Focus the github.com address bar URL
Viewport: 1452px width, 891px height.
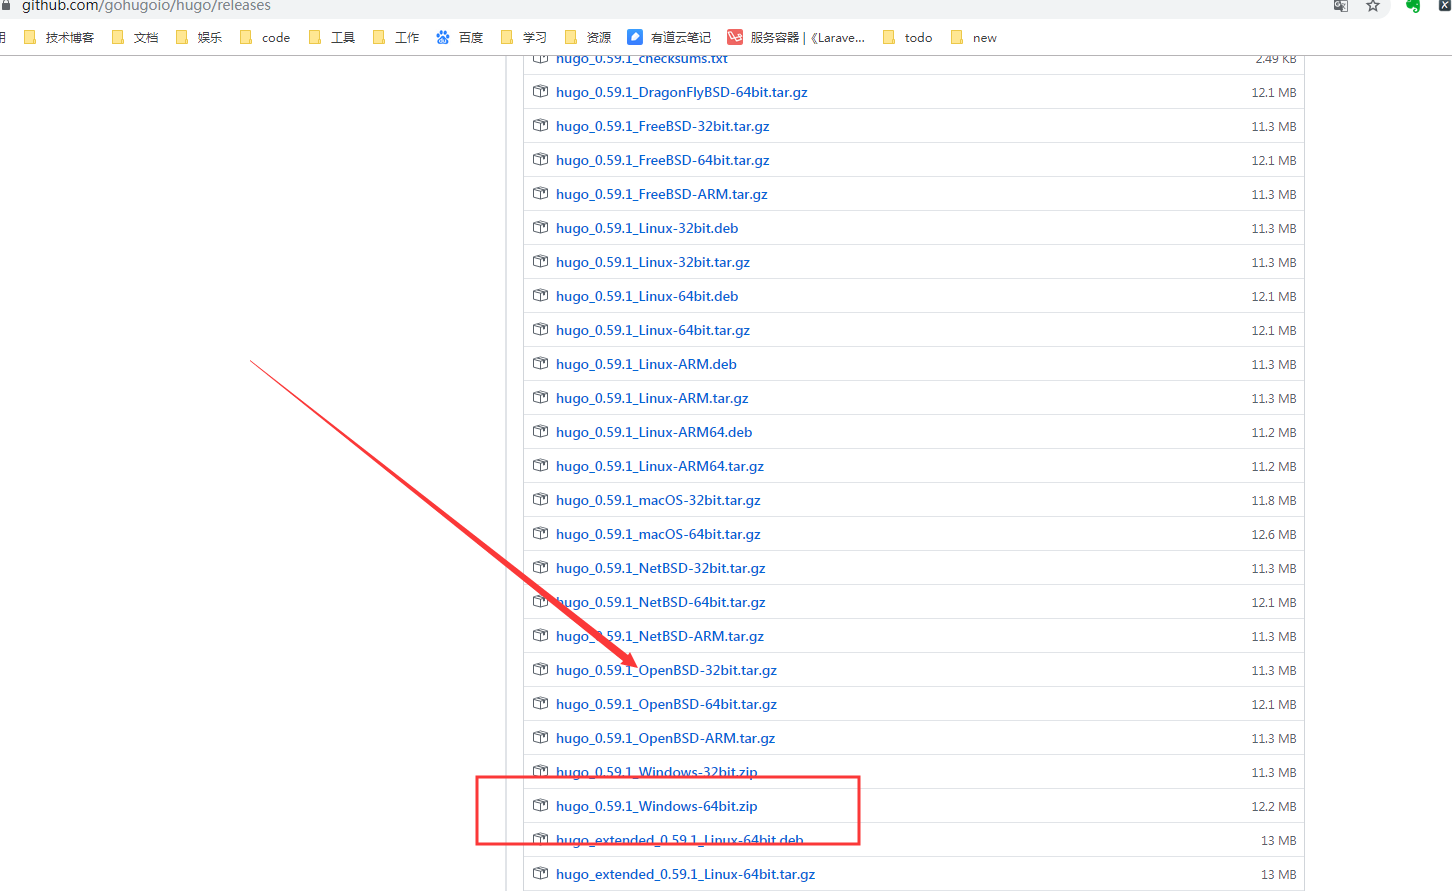point(146,6)
